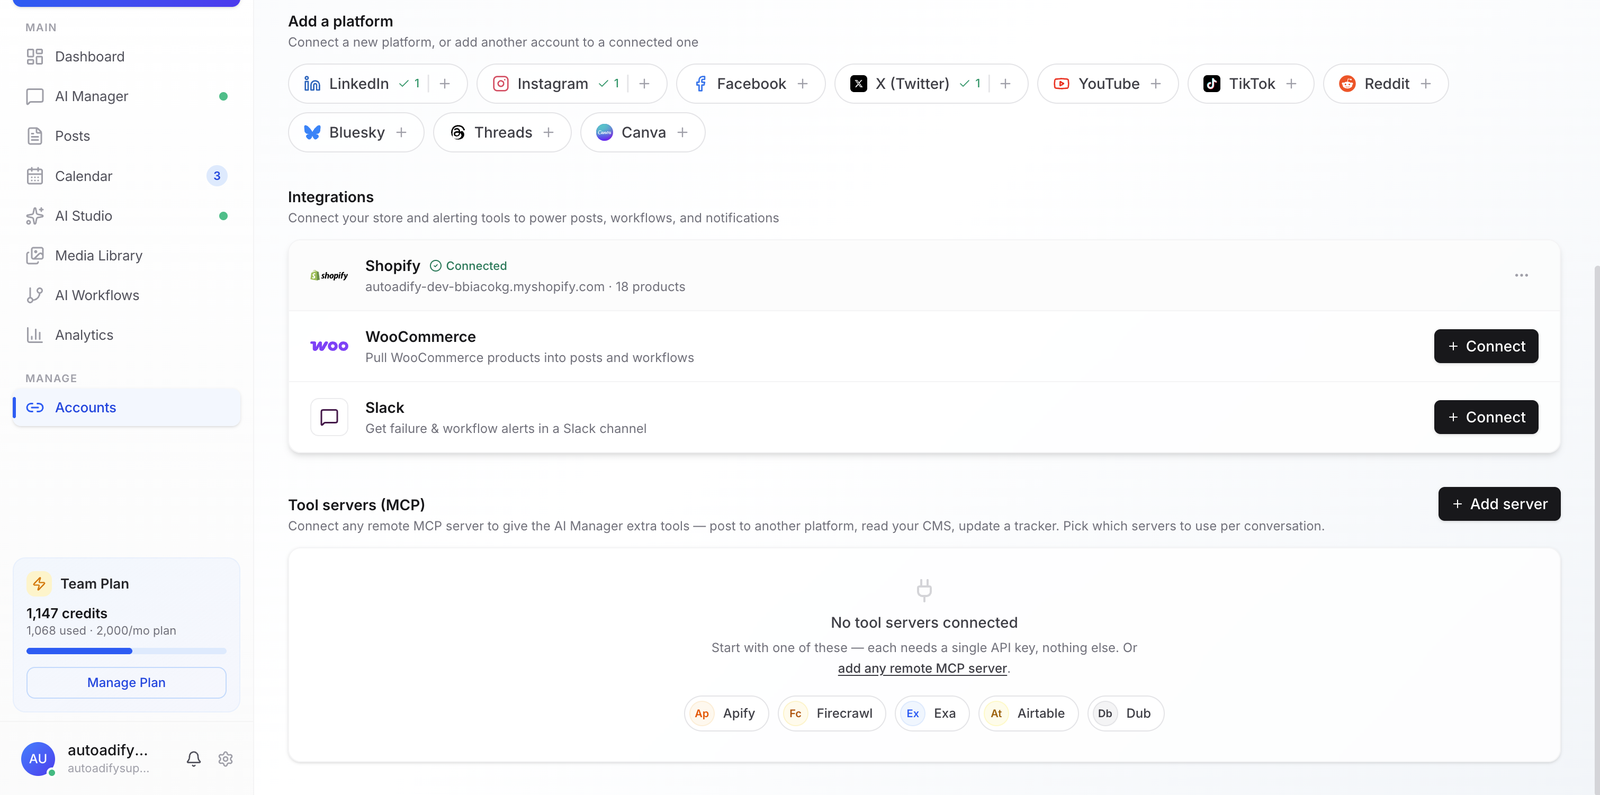This screenshot has height=795, width=1600.
Task: Connect YouTube using its plus icon
Action: [x=1156, y=84]
